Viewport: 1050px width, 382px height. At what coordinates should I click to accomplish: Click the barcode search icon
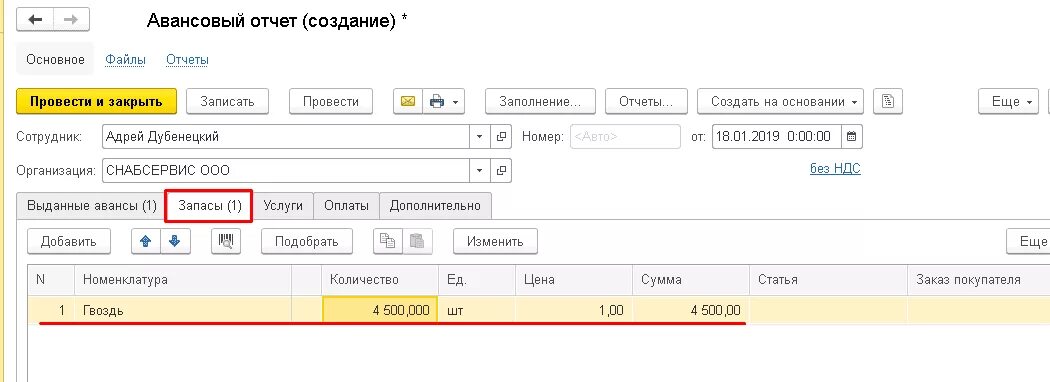coord(226,241)
